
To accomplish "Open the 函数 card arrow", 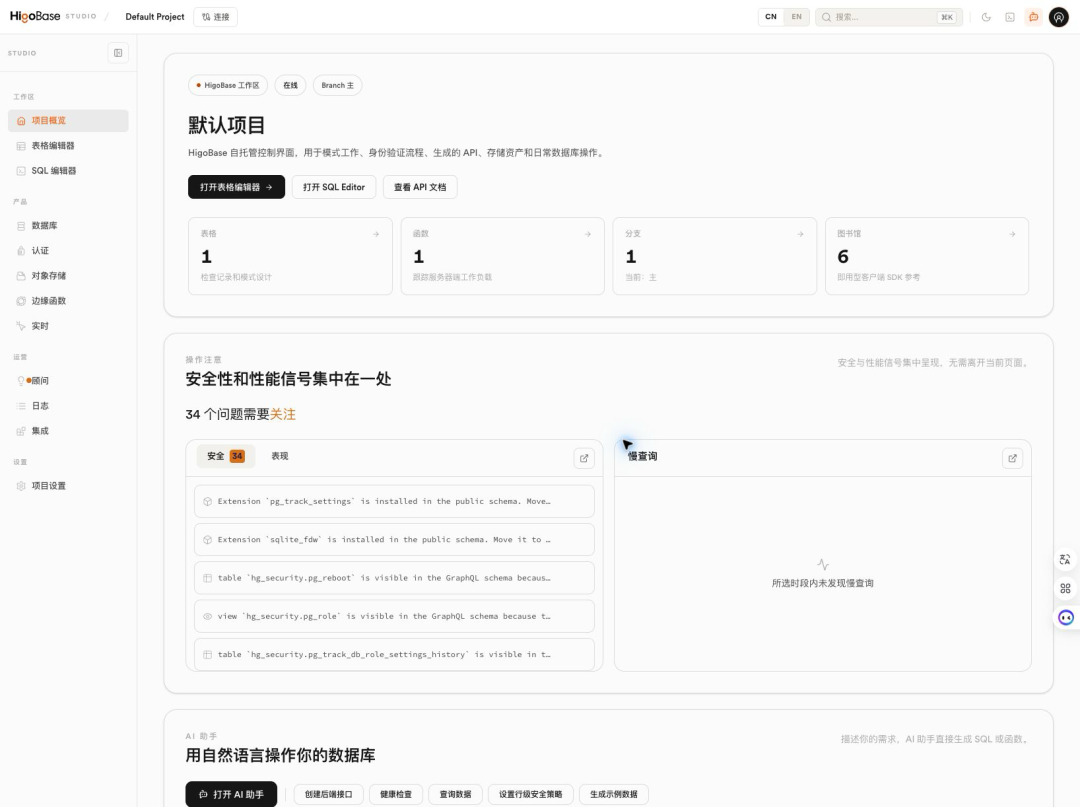I will click(x=588, y=234).
